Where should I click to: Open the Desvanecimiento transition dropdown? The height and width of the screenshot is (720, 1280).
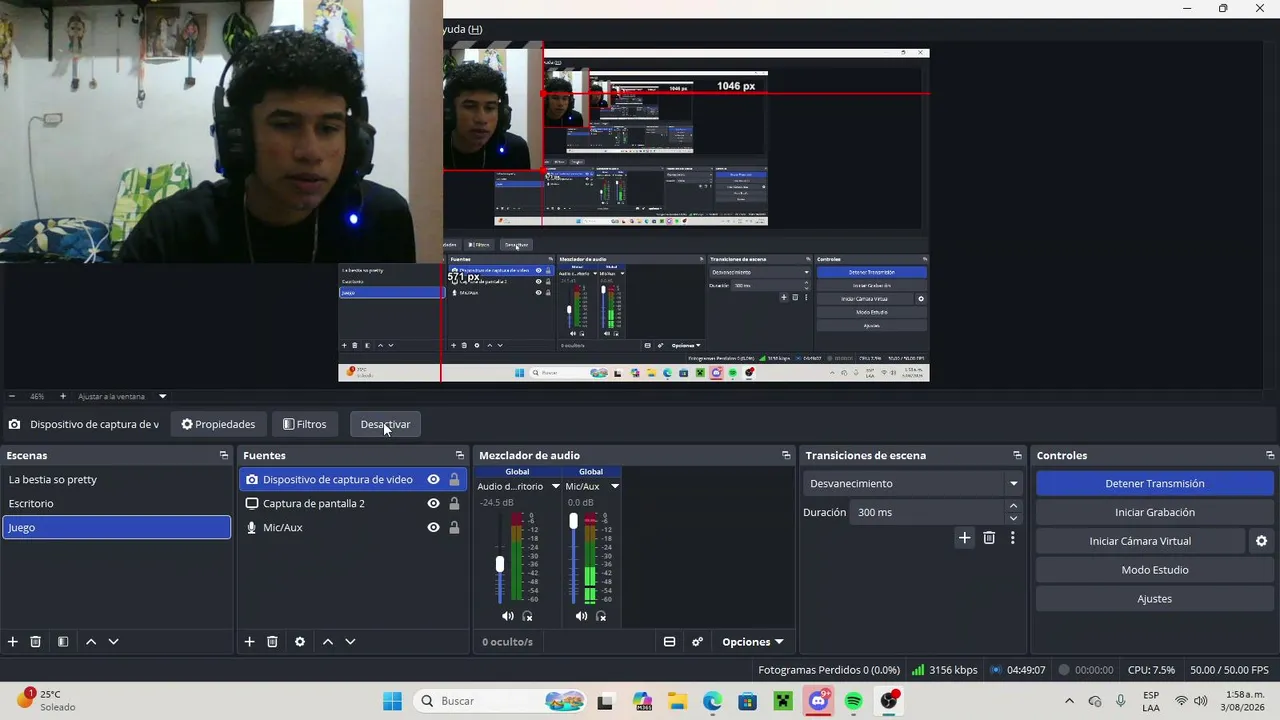click(x=912, y=484)
